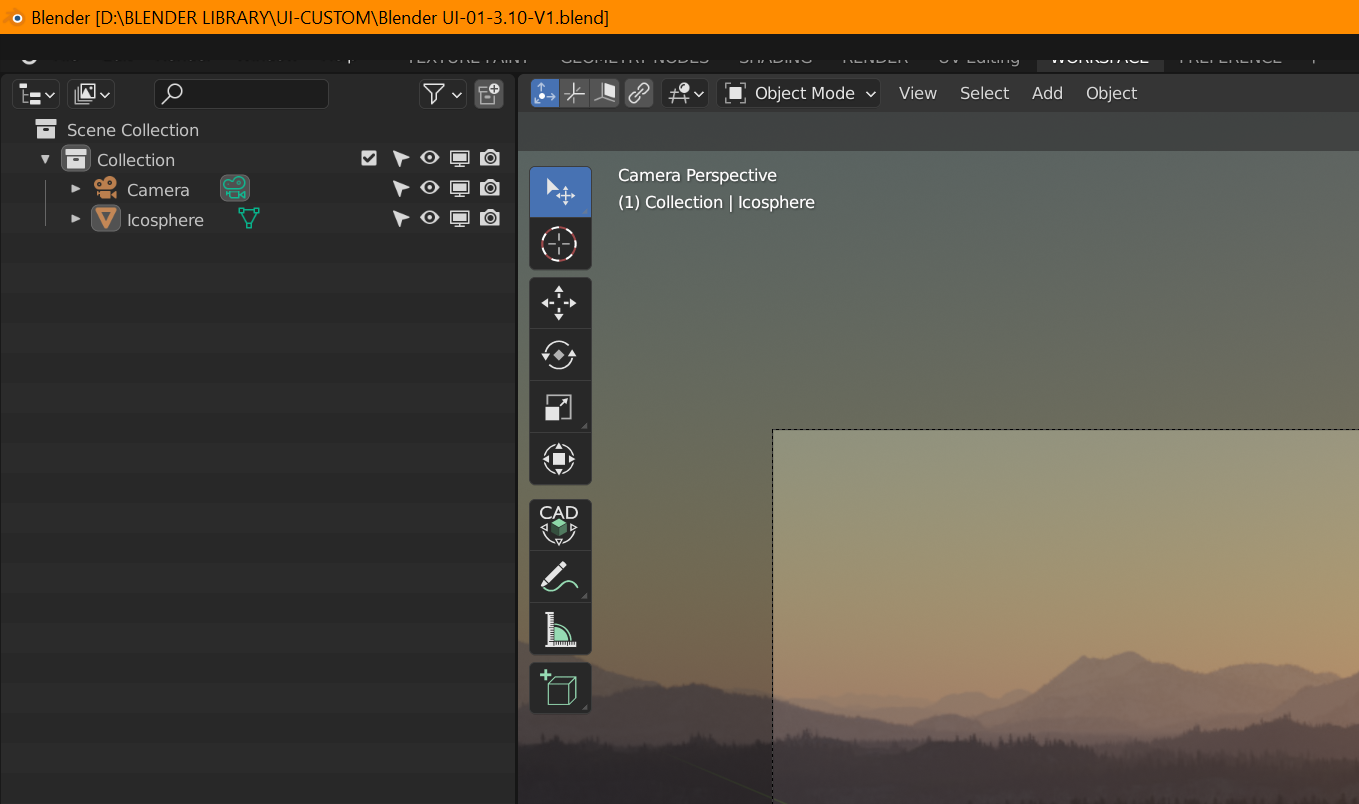Click the green mesh data icon beside Icosphere
Image resolution: width=1359 pixels, height=804 pixels.
249,218
